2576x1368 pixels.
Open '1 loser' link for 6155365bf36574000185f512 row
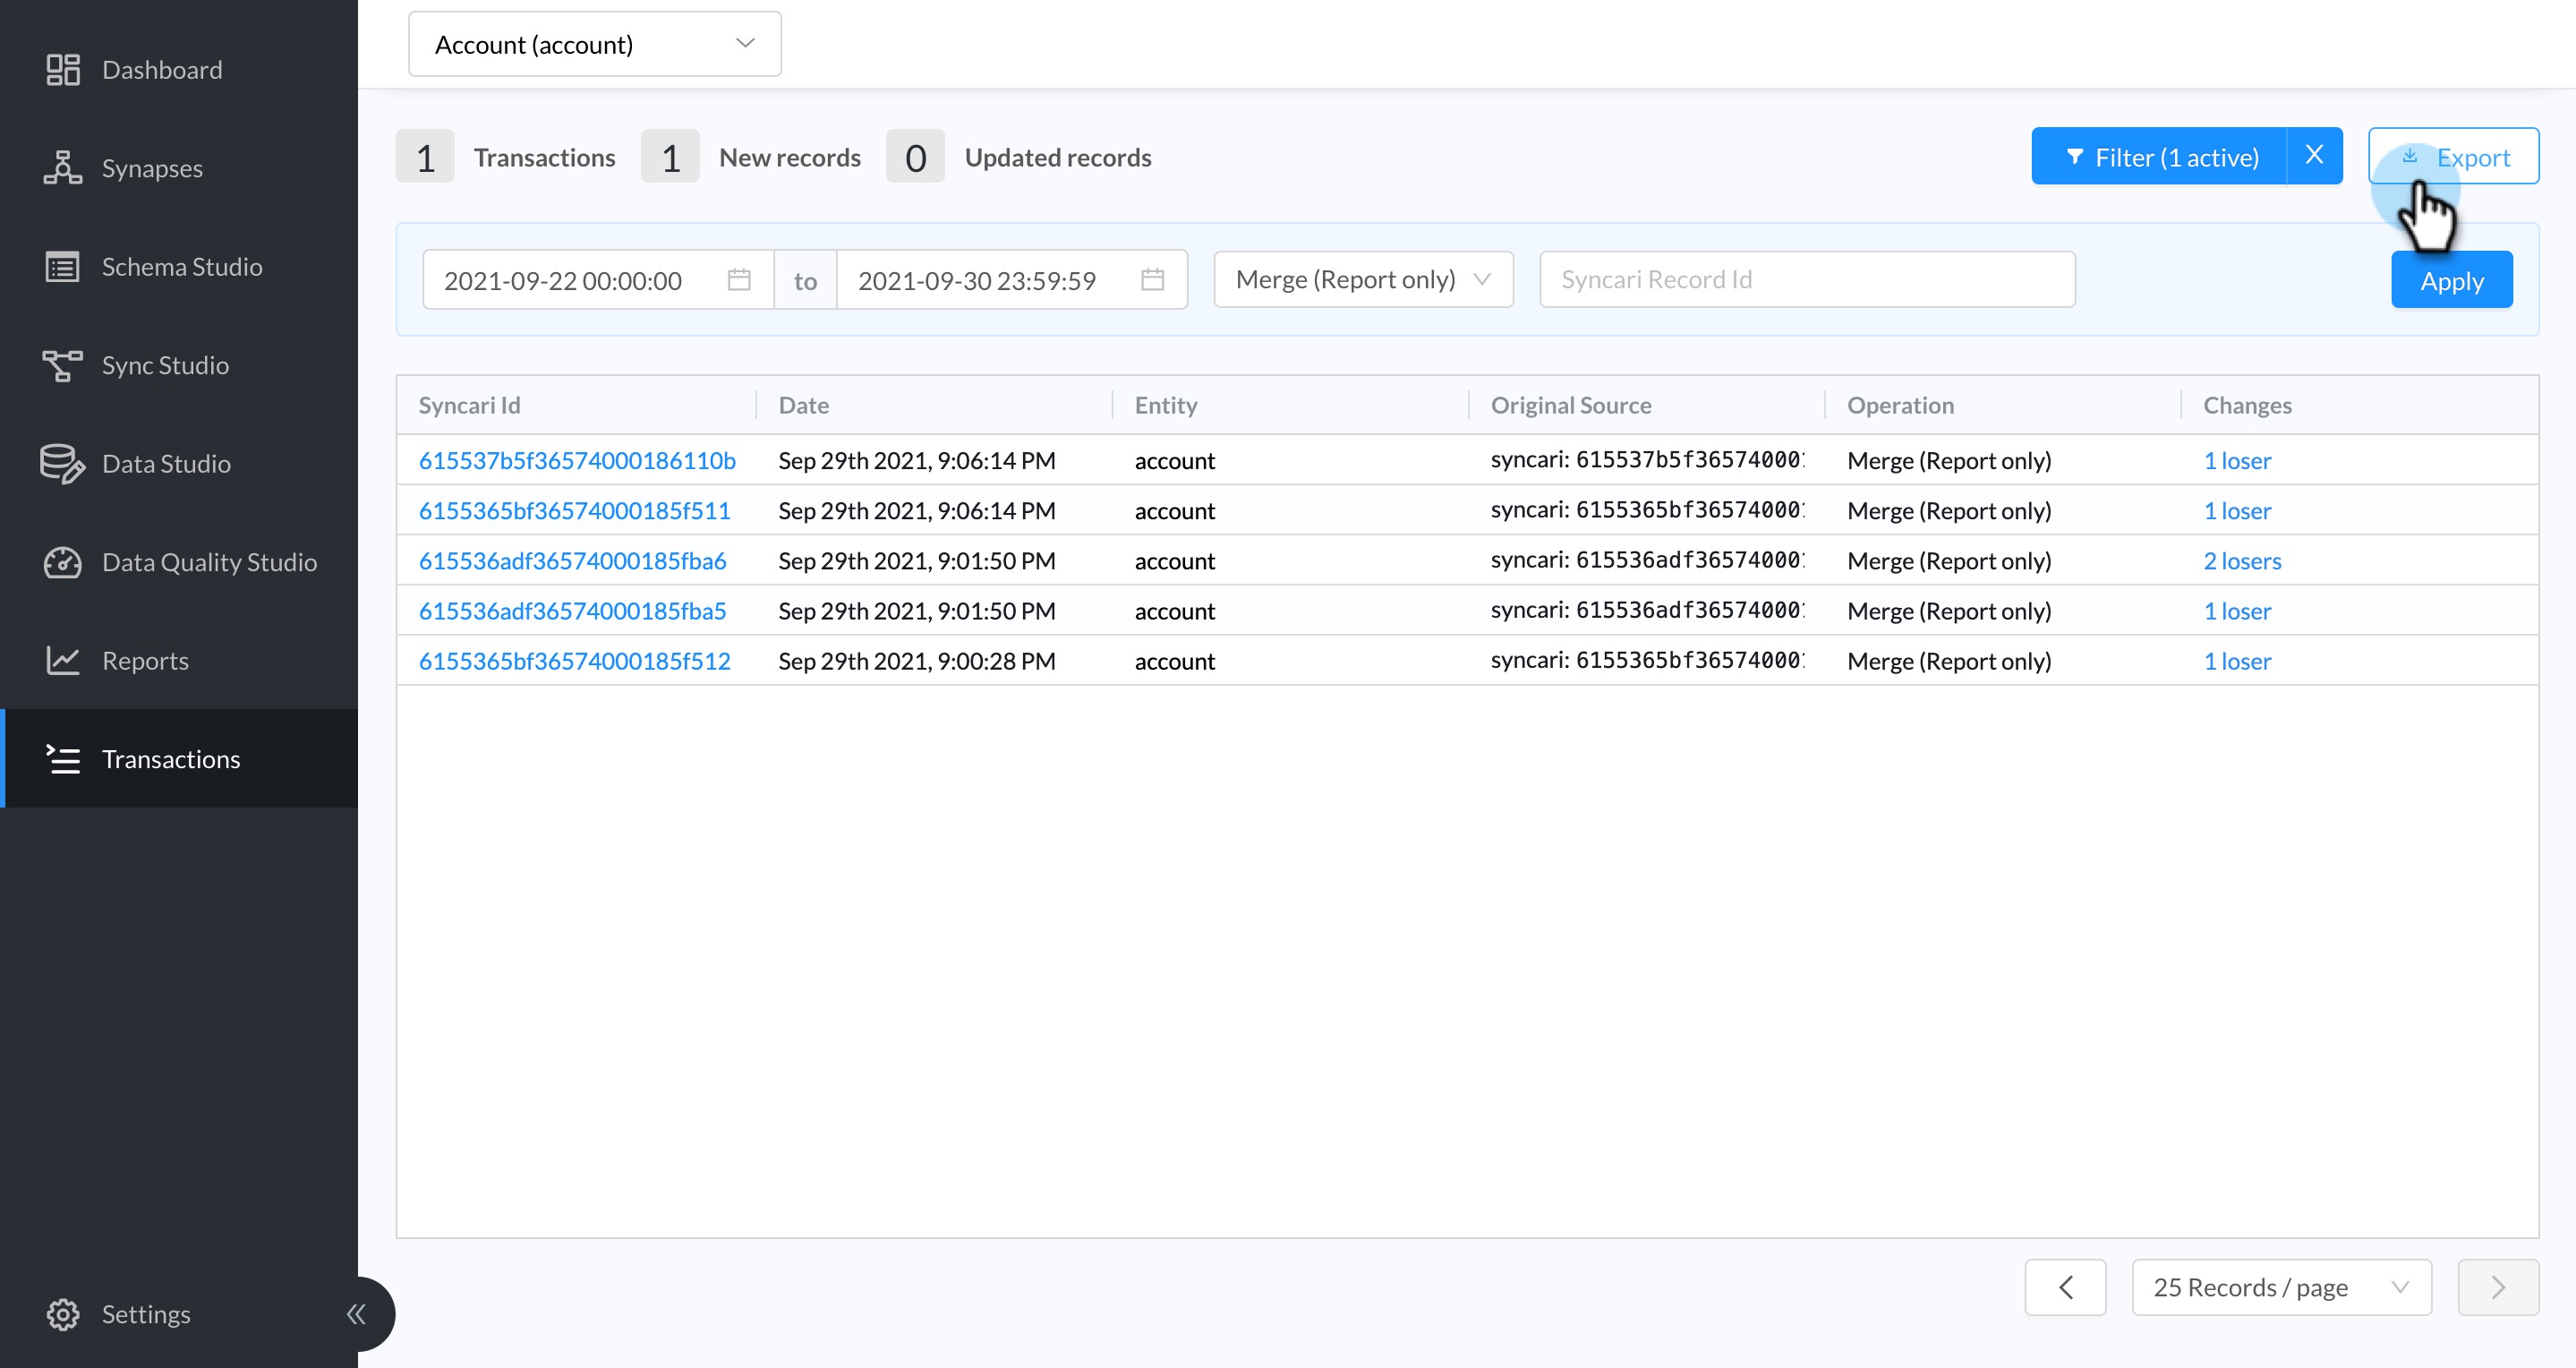(x=2238, y=660)
